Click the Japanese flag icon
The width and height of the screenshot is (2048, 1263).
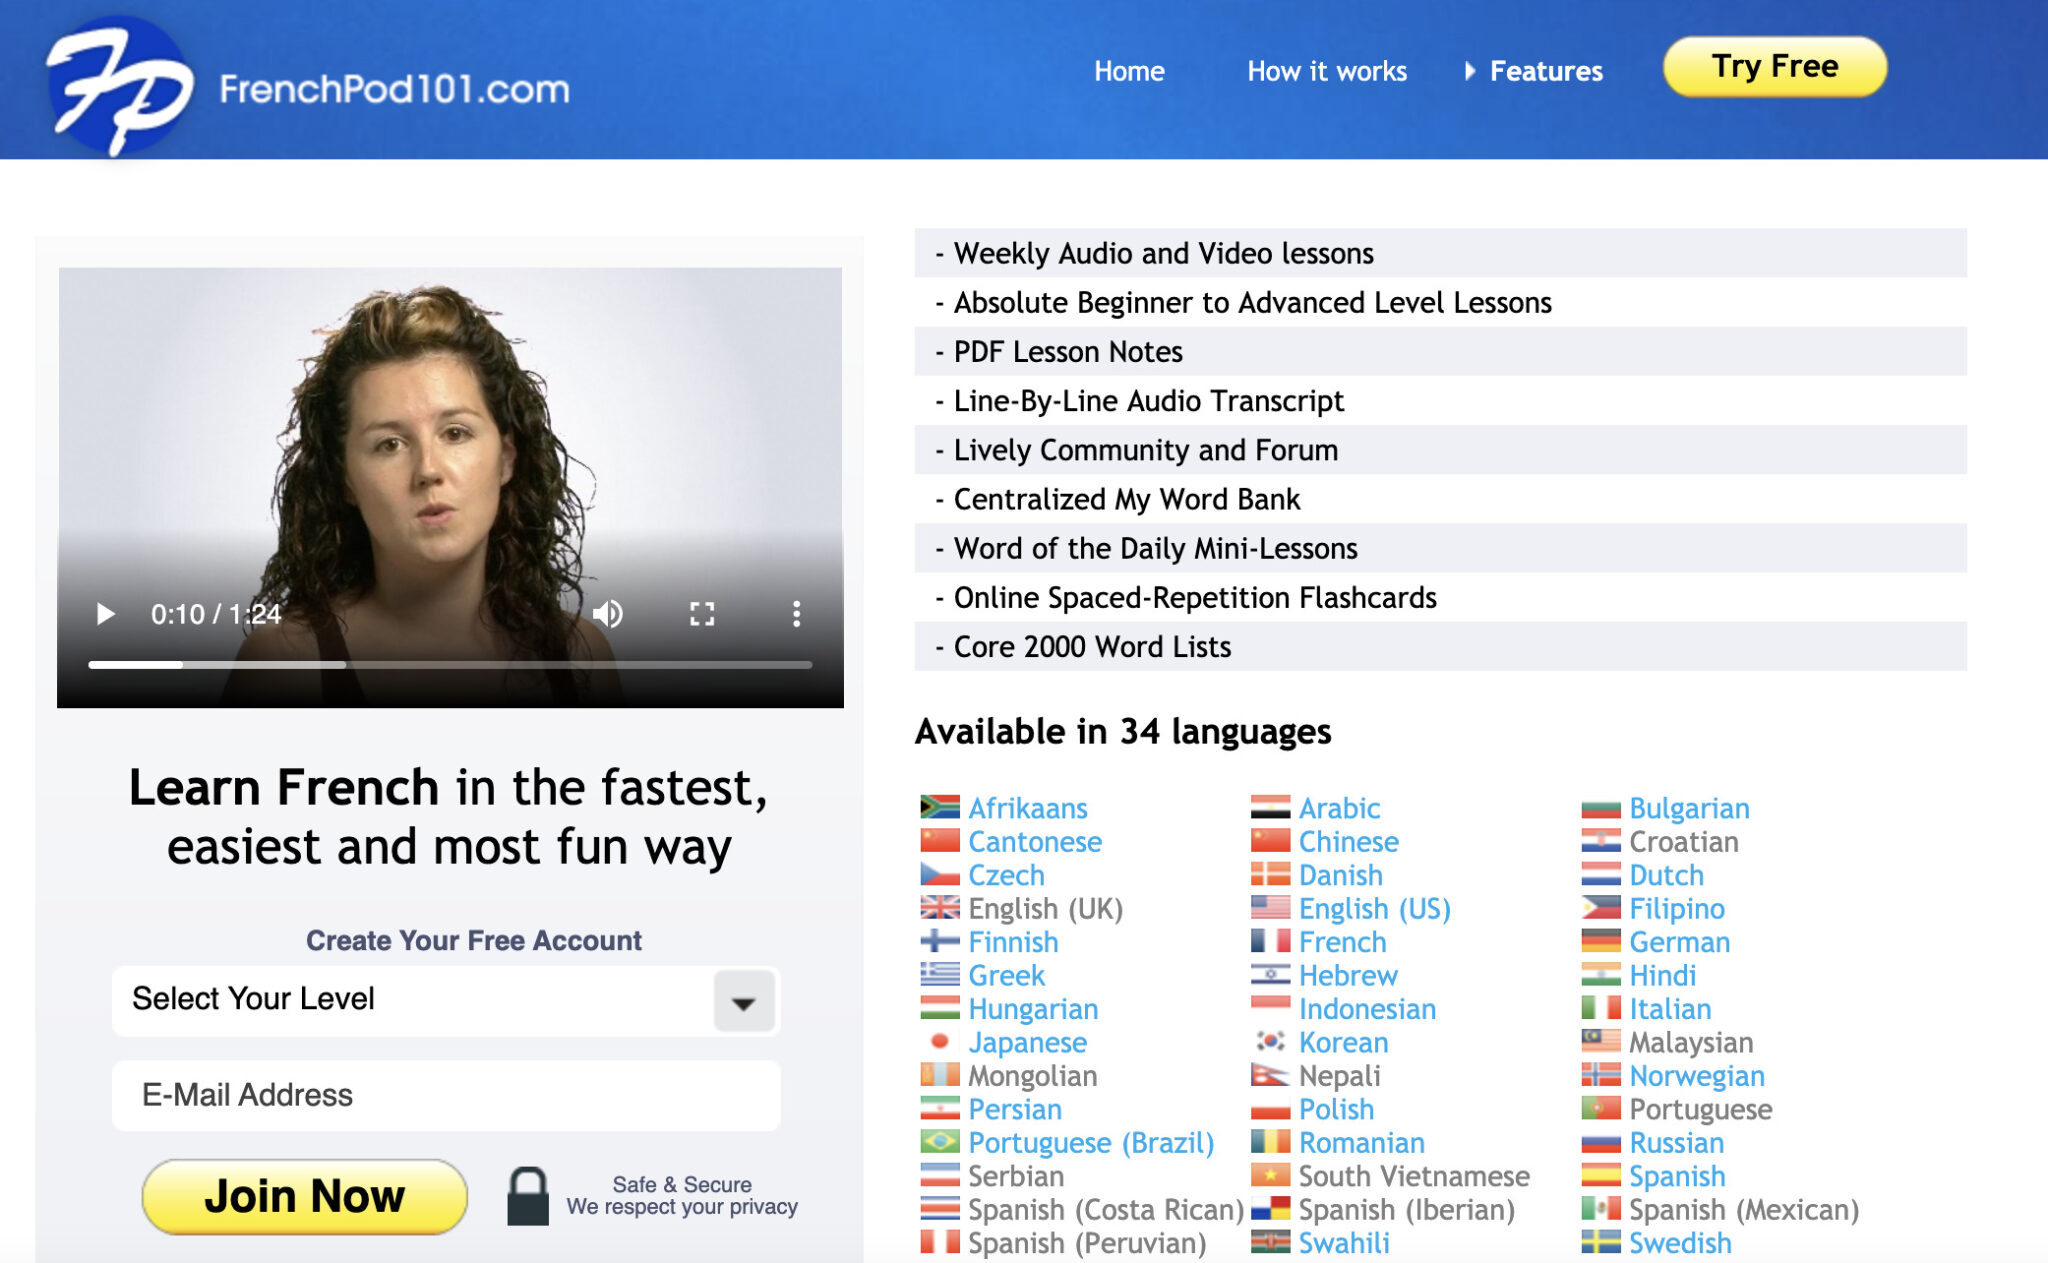pos(939,1041)
